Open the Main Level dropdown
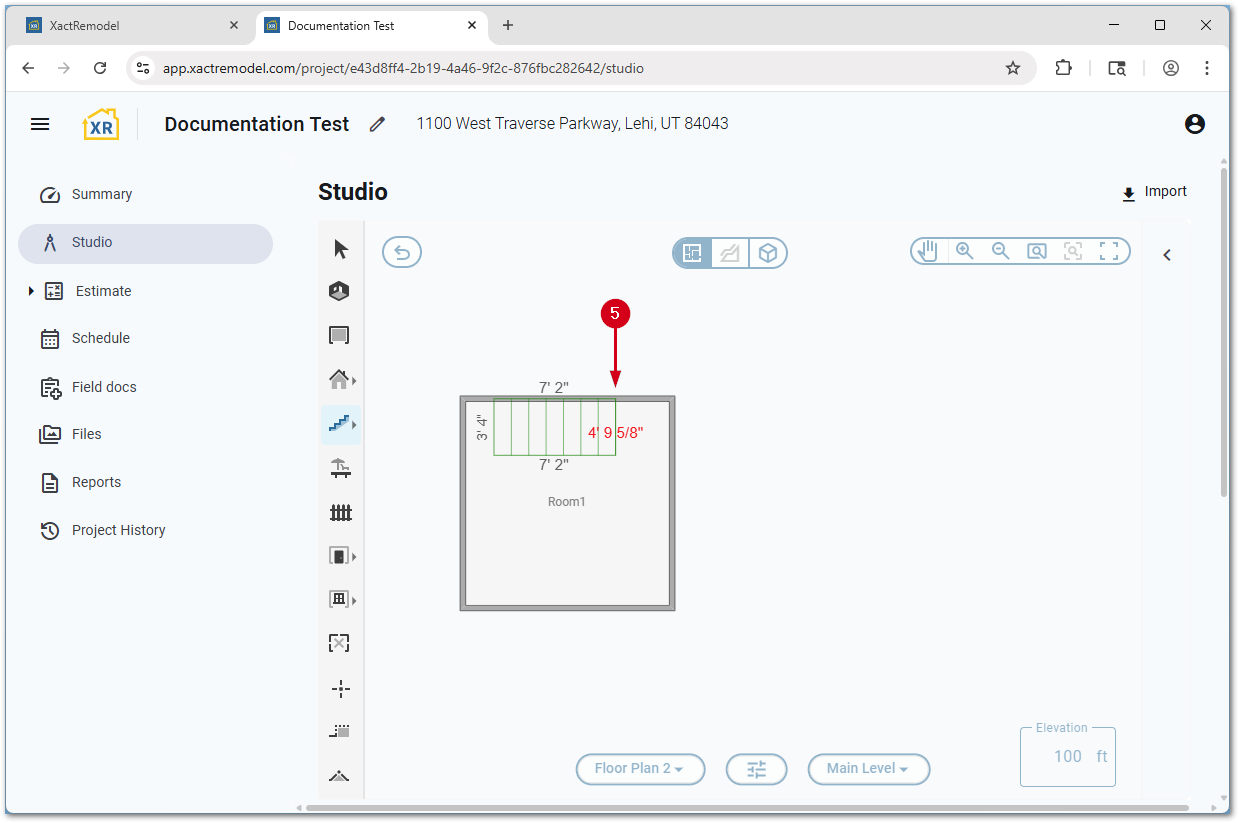 868,769
